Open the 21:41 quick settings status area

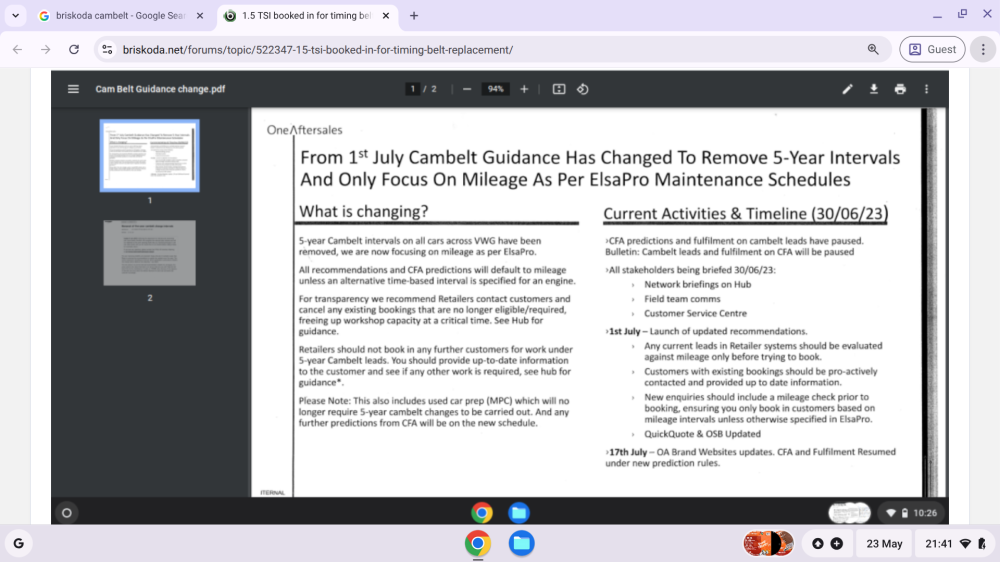coord(955,544)
